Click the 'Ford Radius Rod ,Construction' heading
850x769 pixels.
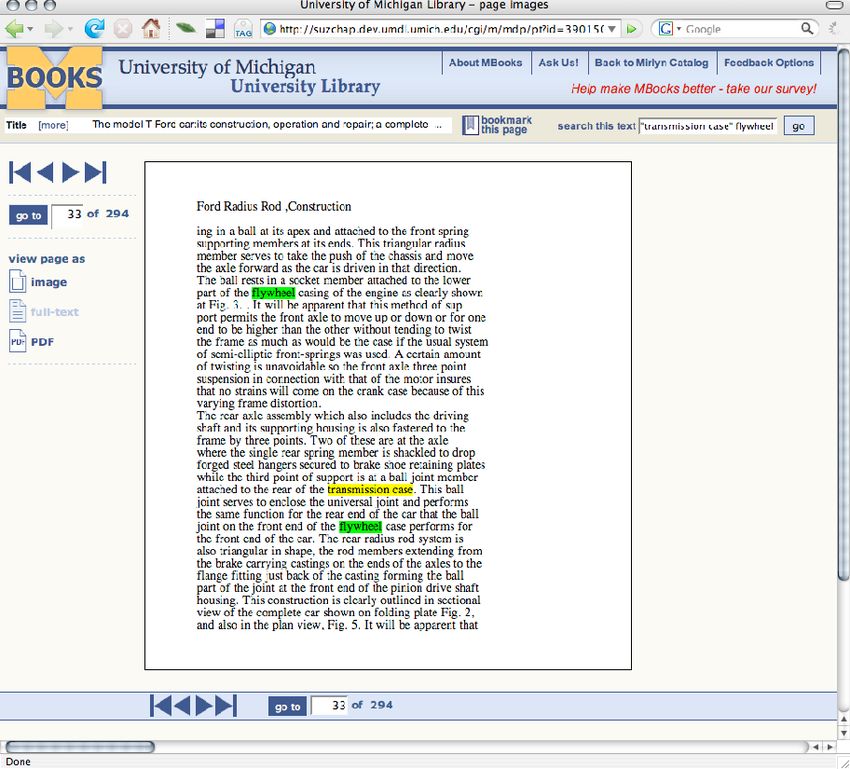point(274,206)
